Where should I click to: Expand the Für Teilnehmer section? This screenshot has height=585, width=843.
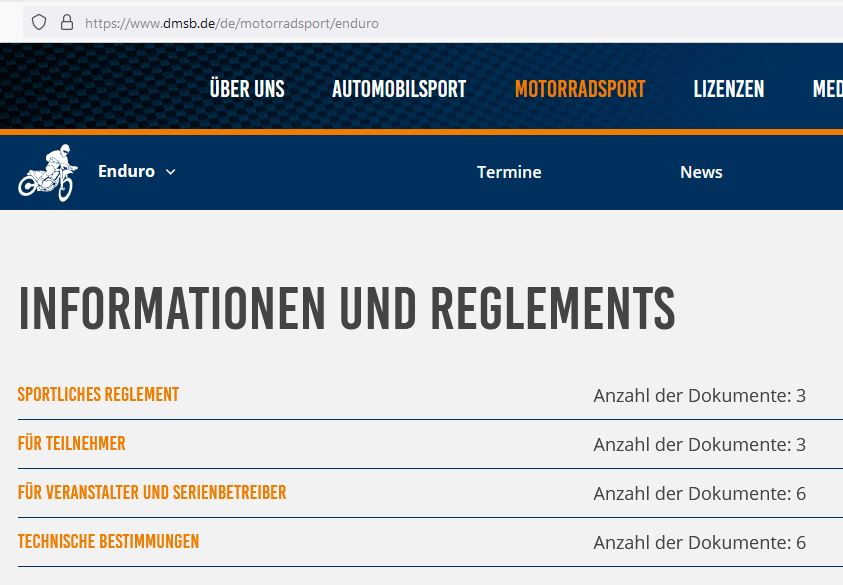point(72,444)
